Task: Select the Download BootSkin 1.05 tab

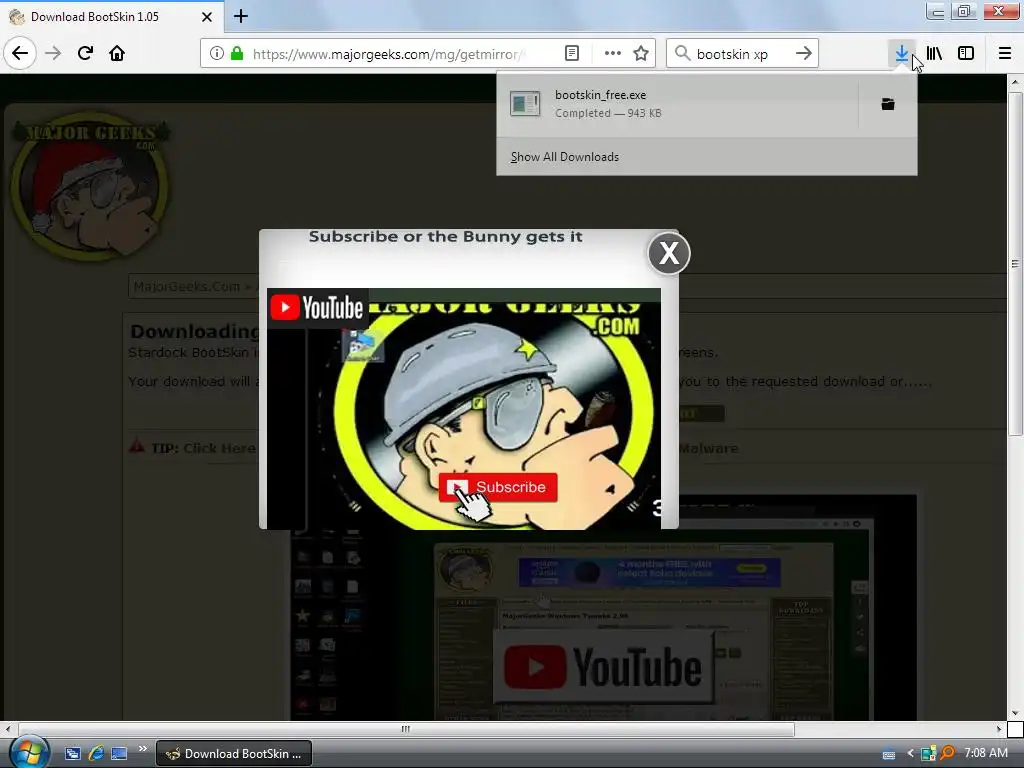Action: tap(112, 17)
